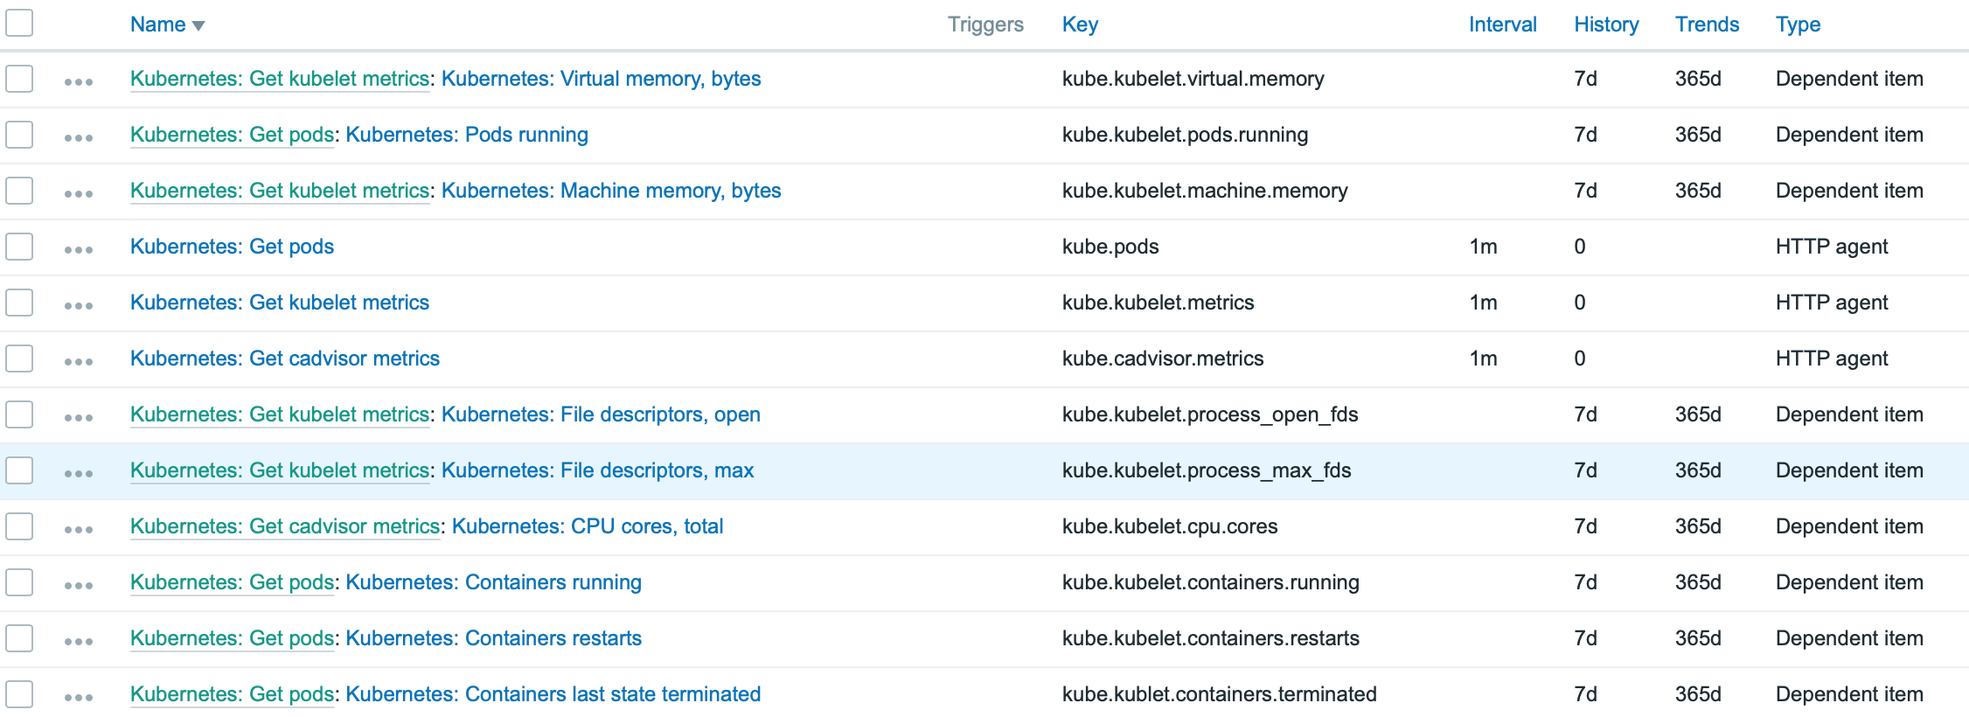Sort the table by History column
Image resolution: width=1969 pixels, height=717 pixels.
pos(1606,25)
